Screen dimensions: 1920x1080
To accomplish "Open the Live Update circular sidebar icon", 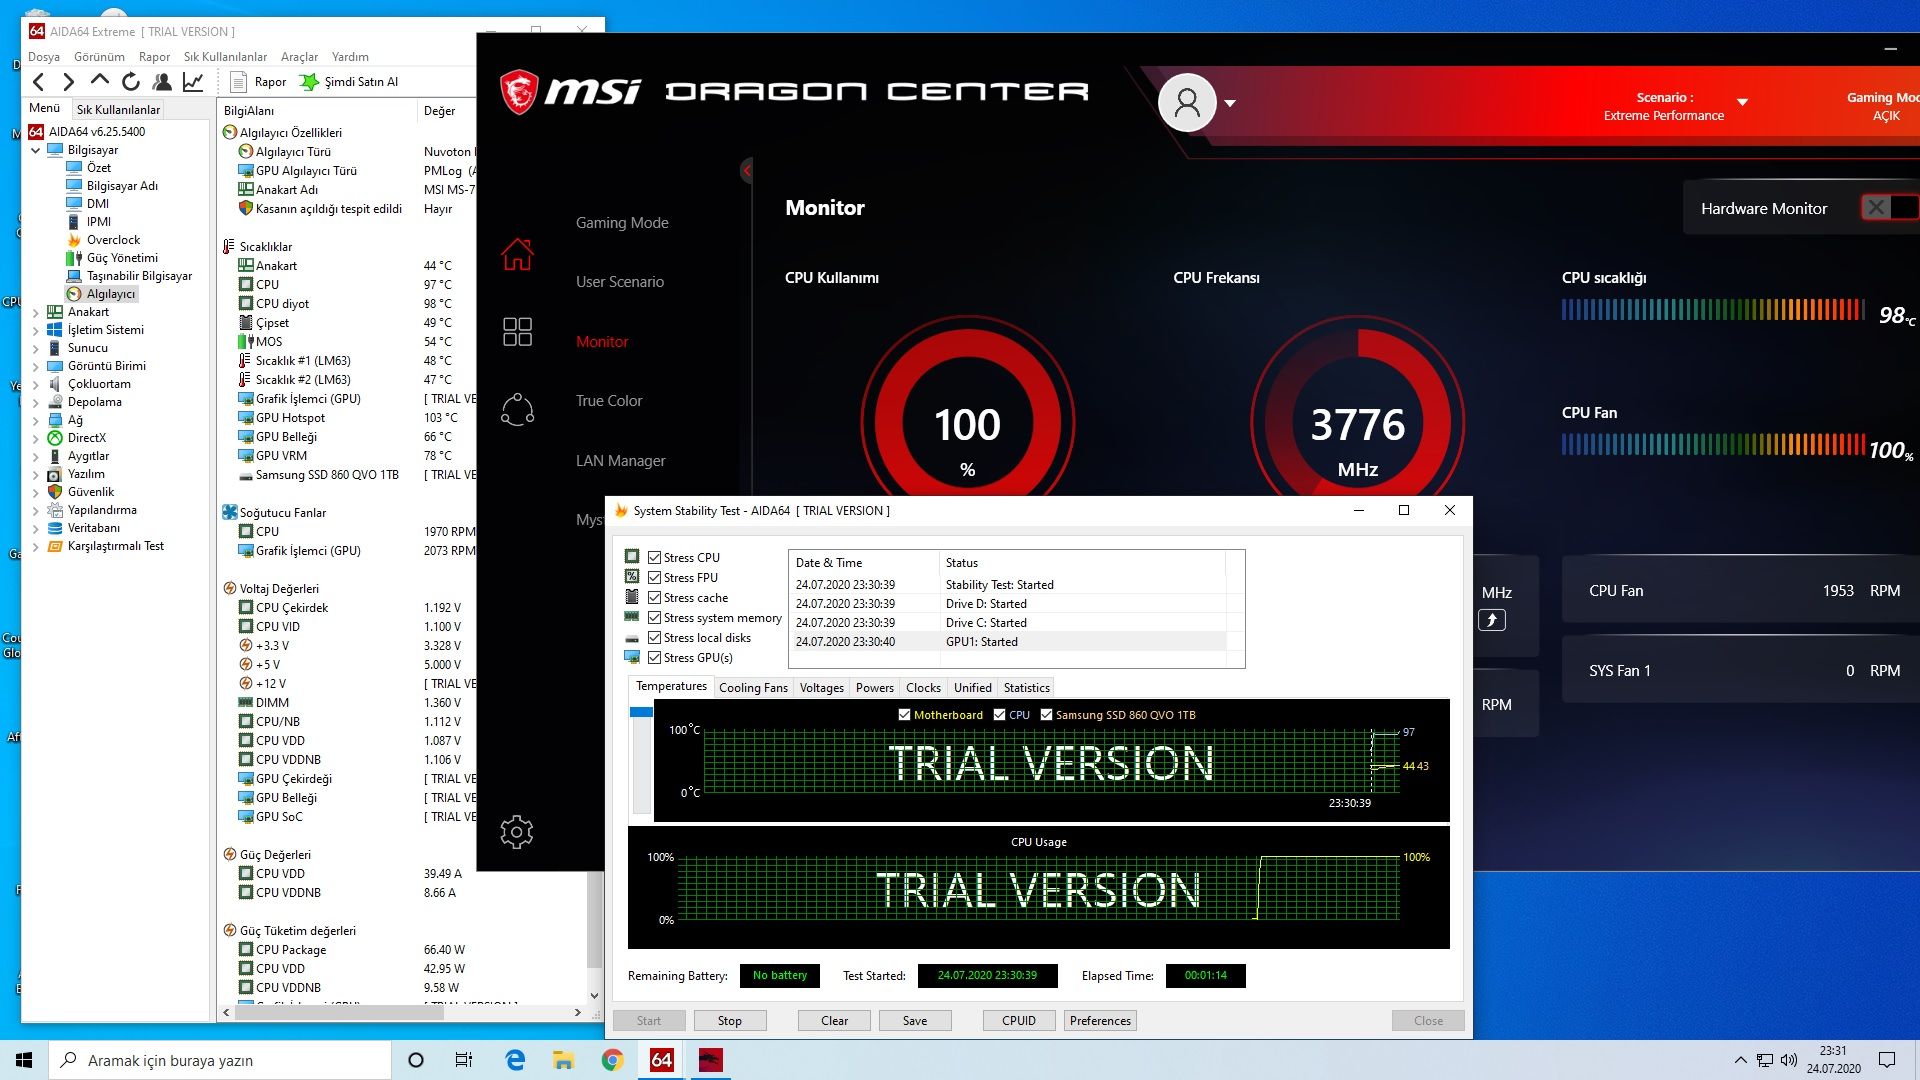I will click(x=517, y=410).
